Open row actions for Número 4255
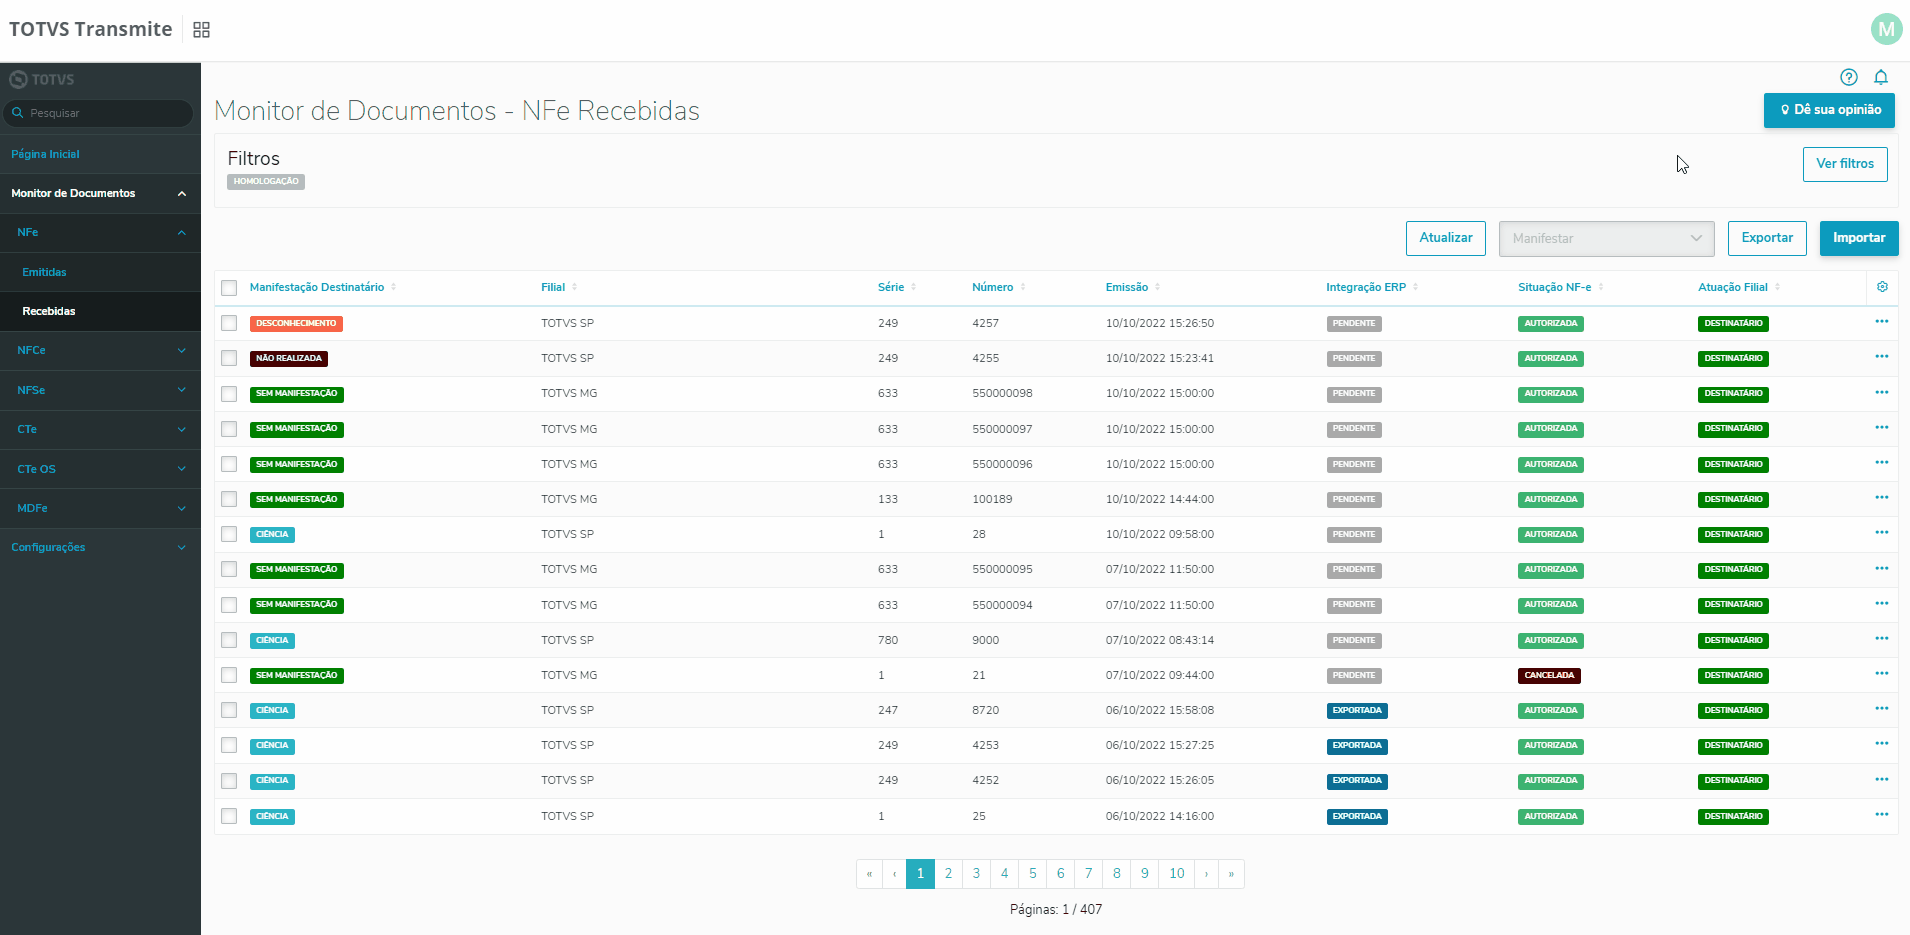 coord(1882,357)
